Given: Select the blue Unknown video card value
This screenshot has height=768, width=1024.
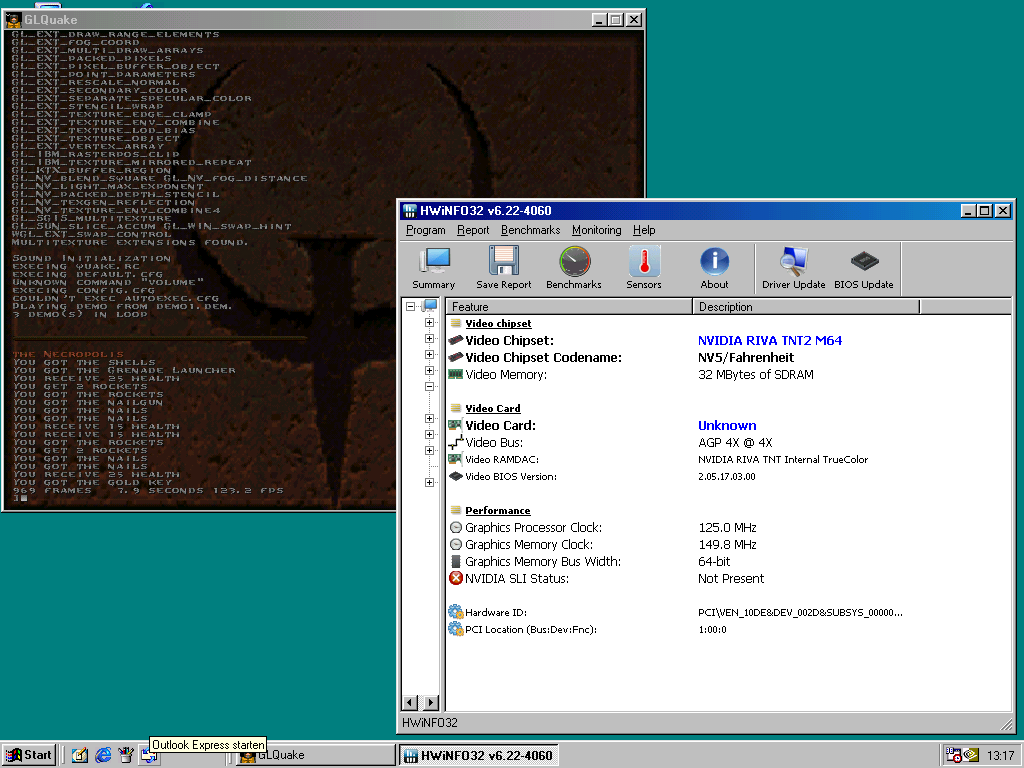Looking at the screenshot, I should pyautogui.click(x=727, y=425).
